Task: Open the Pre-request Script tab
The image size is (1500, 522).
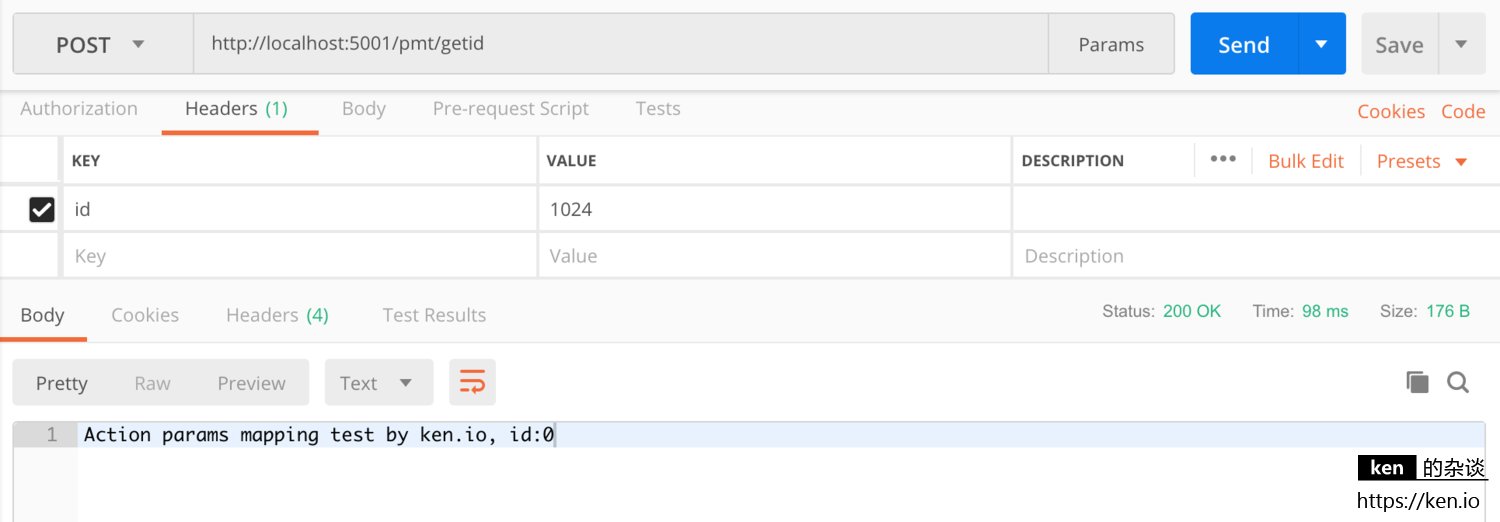Action: tap(511, 109)
